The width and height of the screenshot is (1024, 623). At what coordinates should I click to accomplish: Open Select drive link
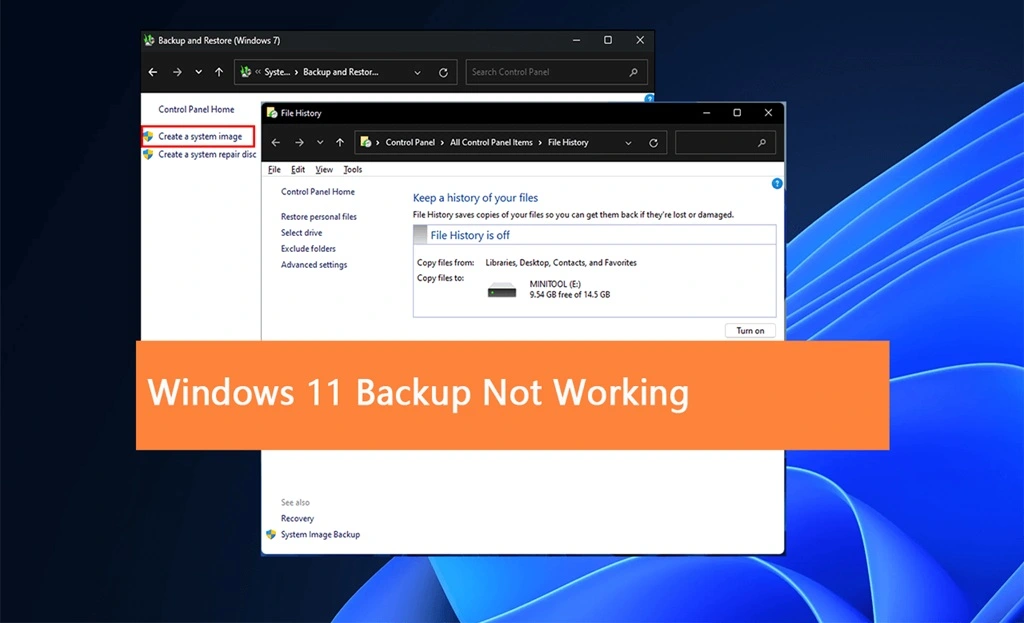[301, 232]
